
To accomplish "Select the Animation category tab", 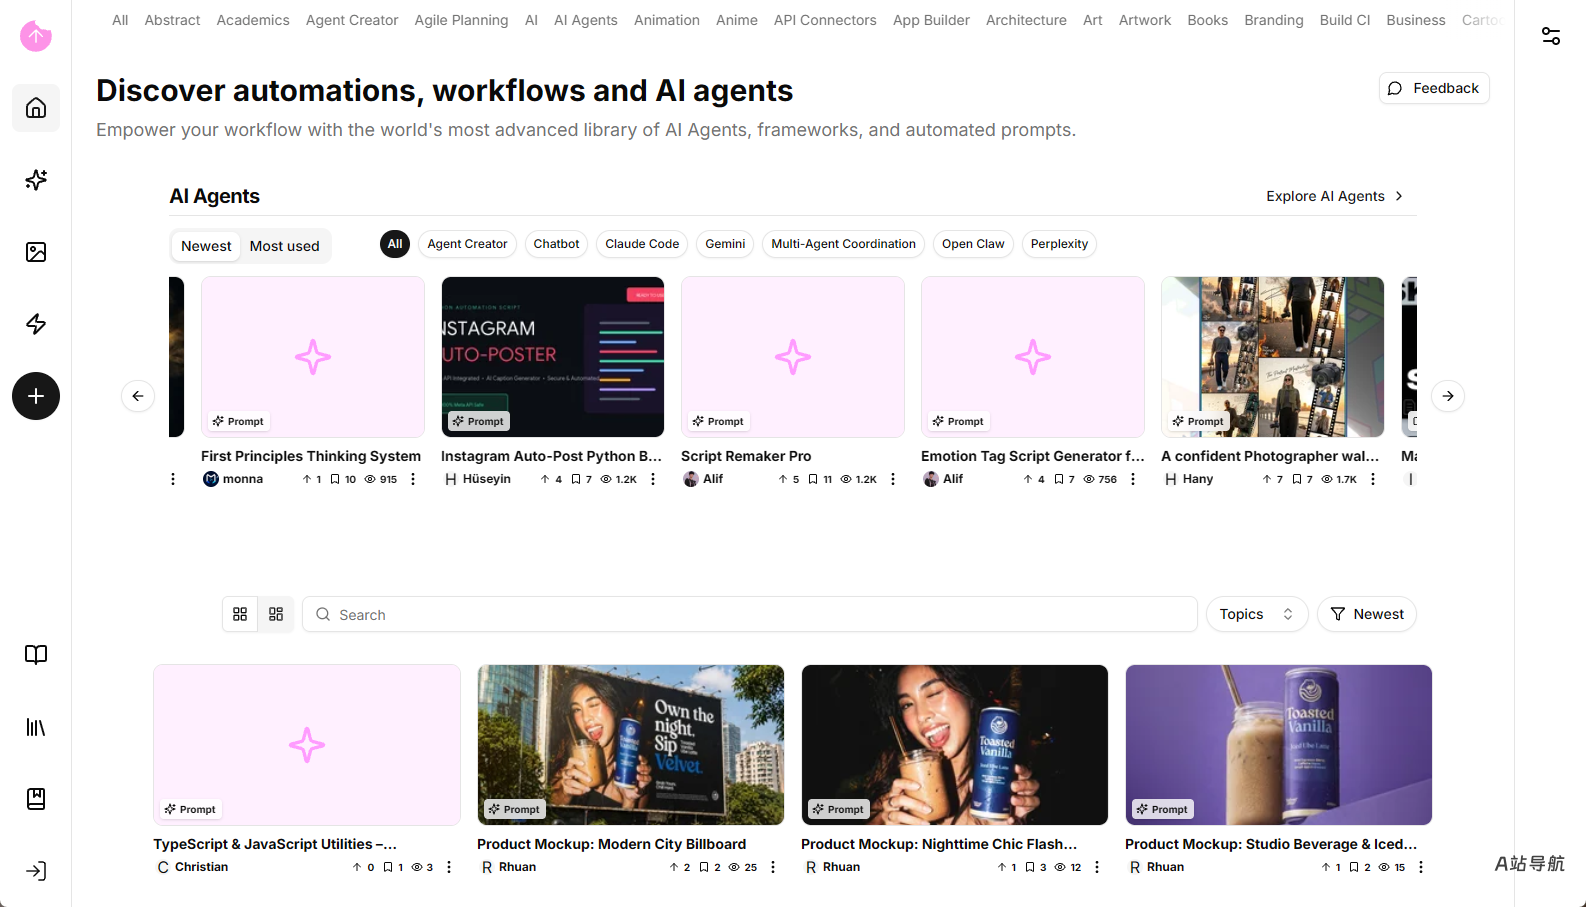I will click(x=667, y=20).
